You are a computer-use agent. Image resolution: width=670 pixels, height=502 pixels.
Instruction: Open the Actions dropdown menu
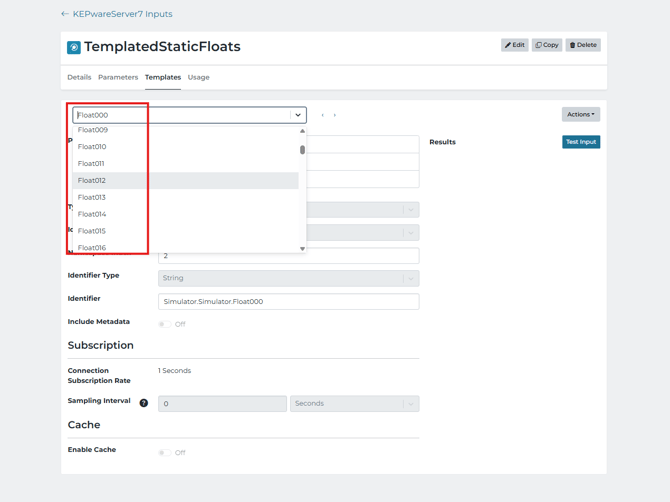pyautogui.click(x=581, y=114)
